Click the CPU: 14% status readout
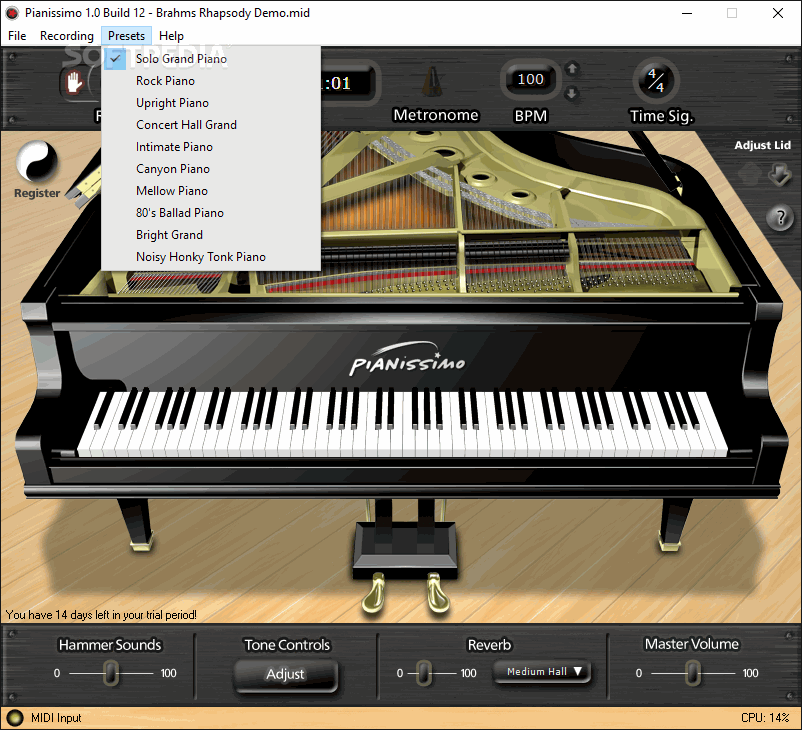This screenshot has width=802, height=730. (765, 718)
